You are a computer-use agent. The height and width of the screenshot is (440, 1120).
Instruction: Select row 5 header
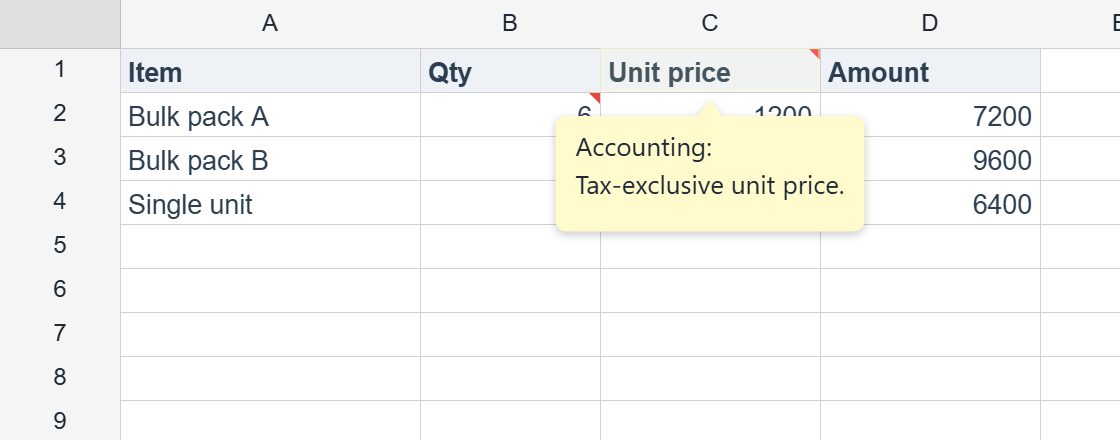[x=60, y=246]
